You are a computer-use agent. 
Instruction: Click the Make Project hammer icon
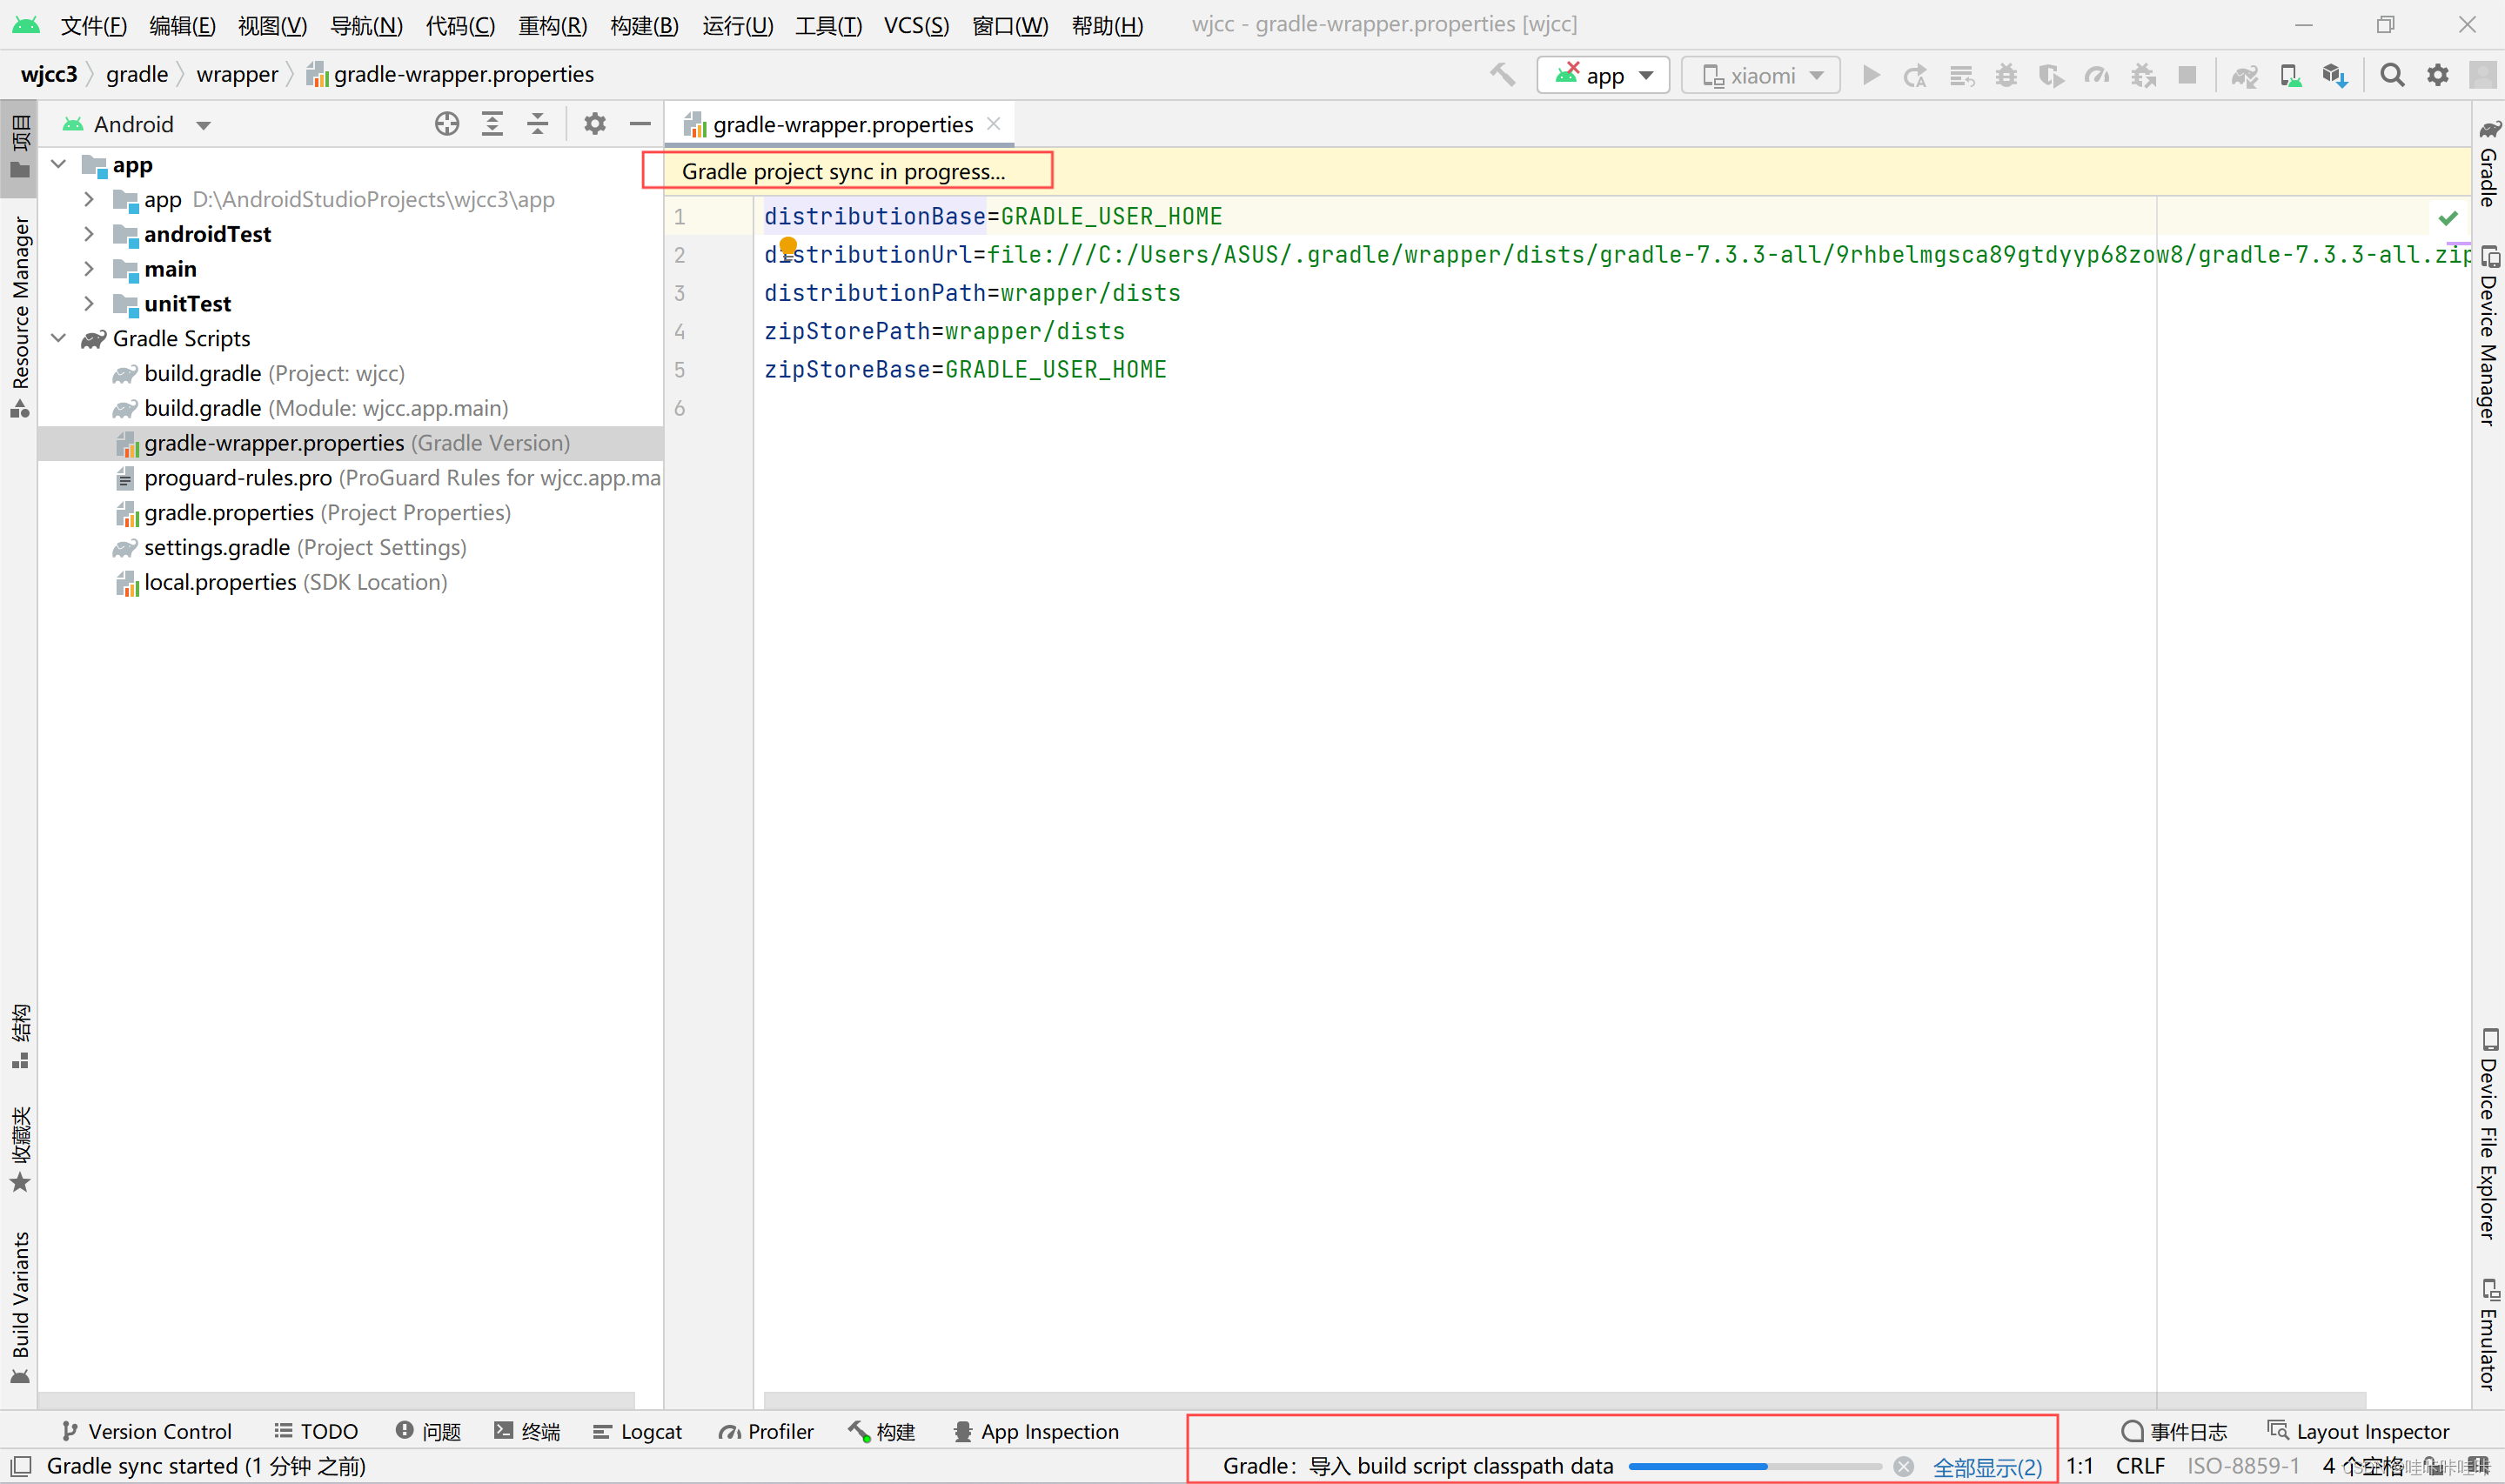pyautogui.click(x=1502, y=75)
